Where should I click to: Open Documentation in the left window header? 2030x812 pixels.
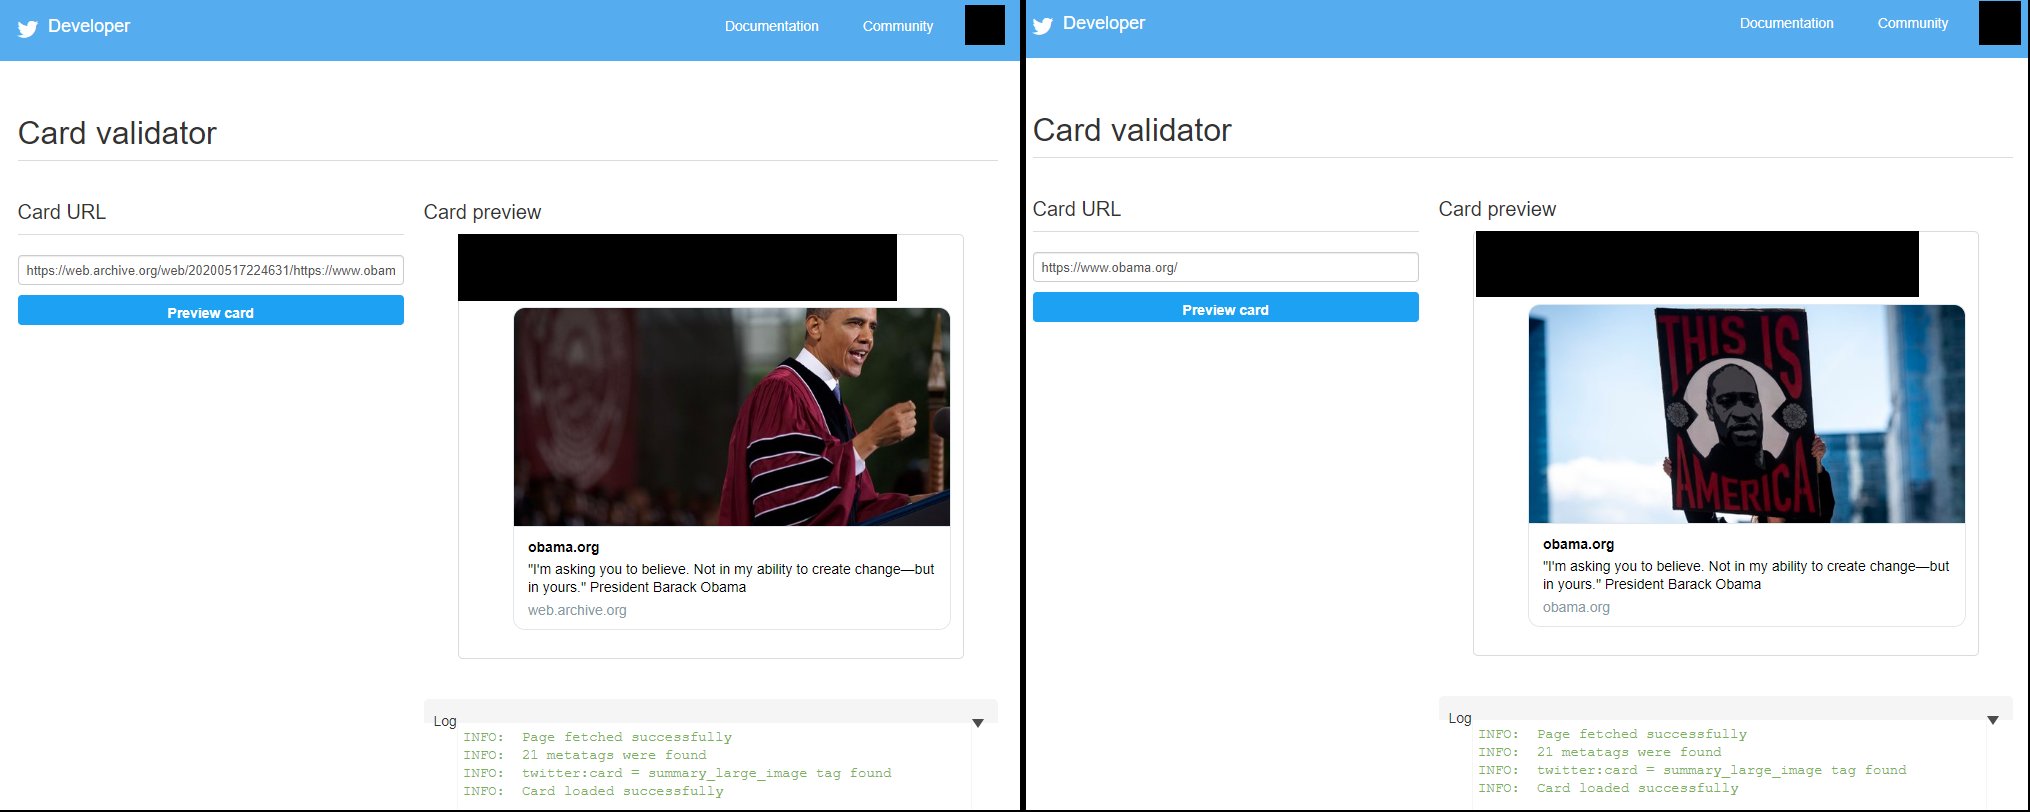[x=771, y=26]
